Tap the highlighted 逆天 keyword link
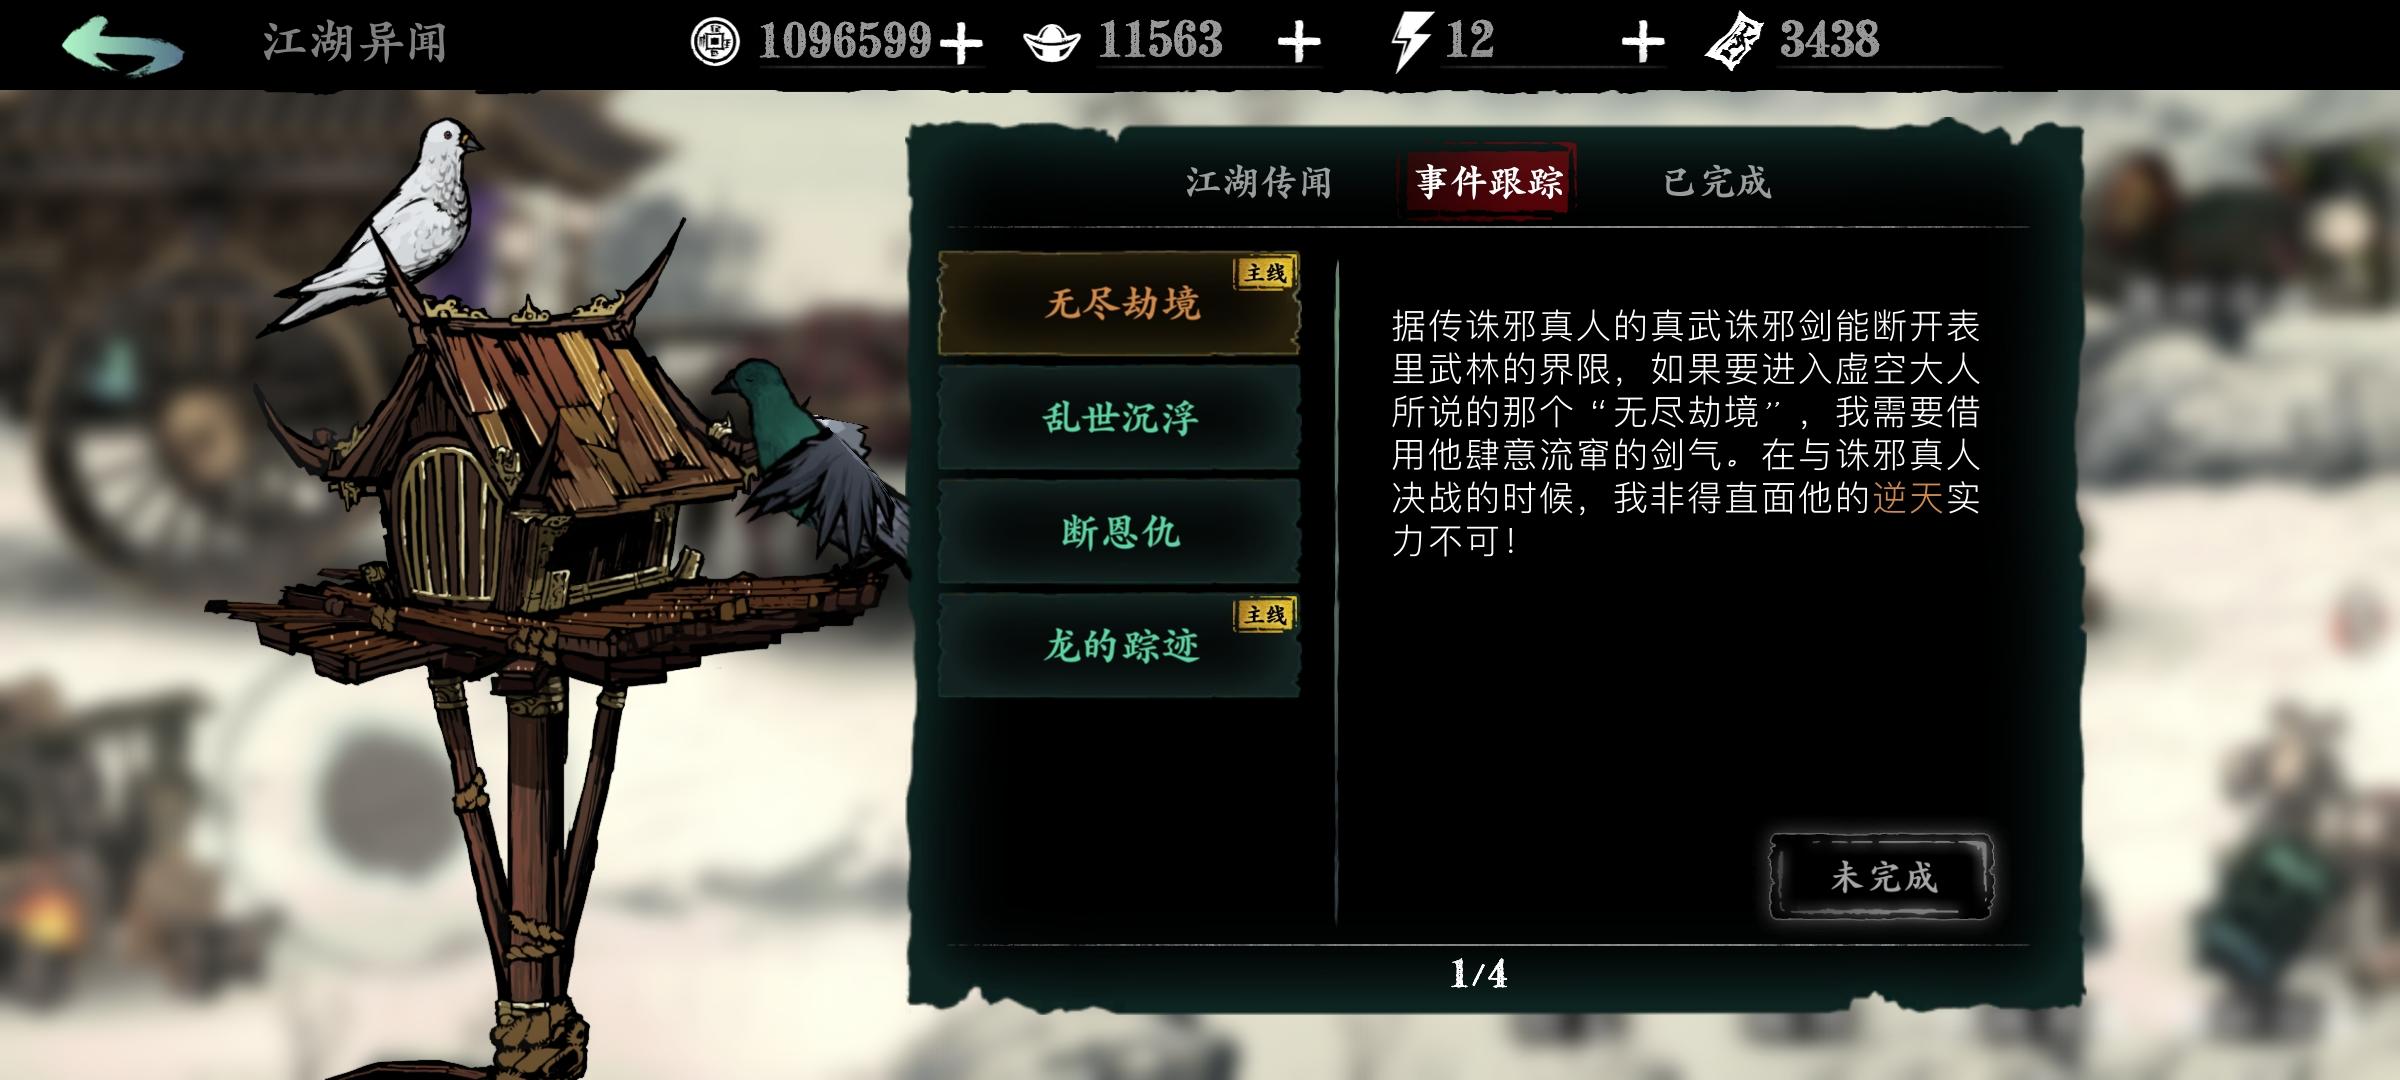The height and width of the screenshot is (1080, 2400). pyautogui.click(x=1907, y=498)
